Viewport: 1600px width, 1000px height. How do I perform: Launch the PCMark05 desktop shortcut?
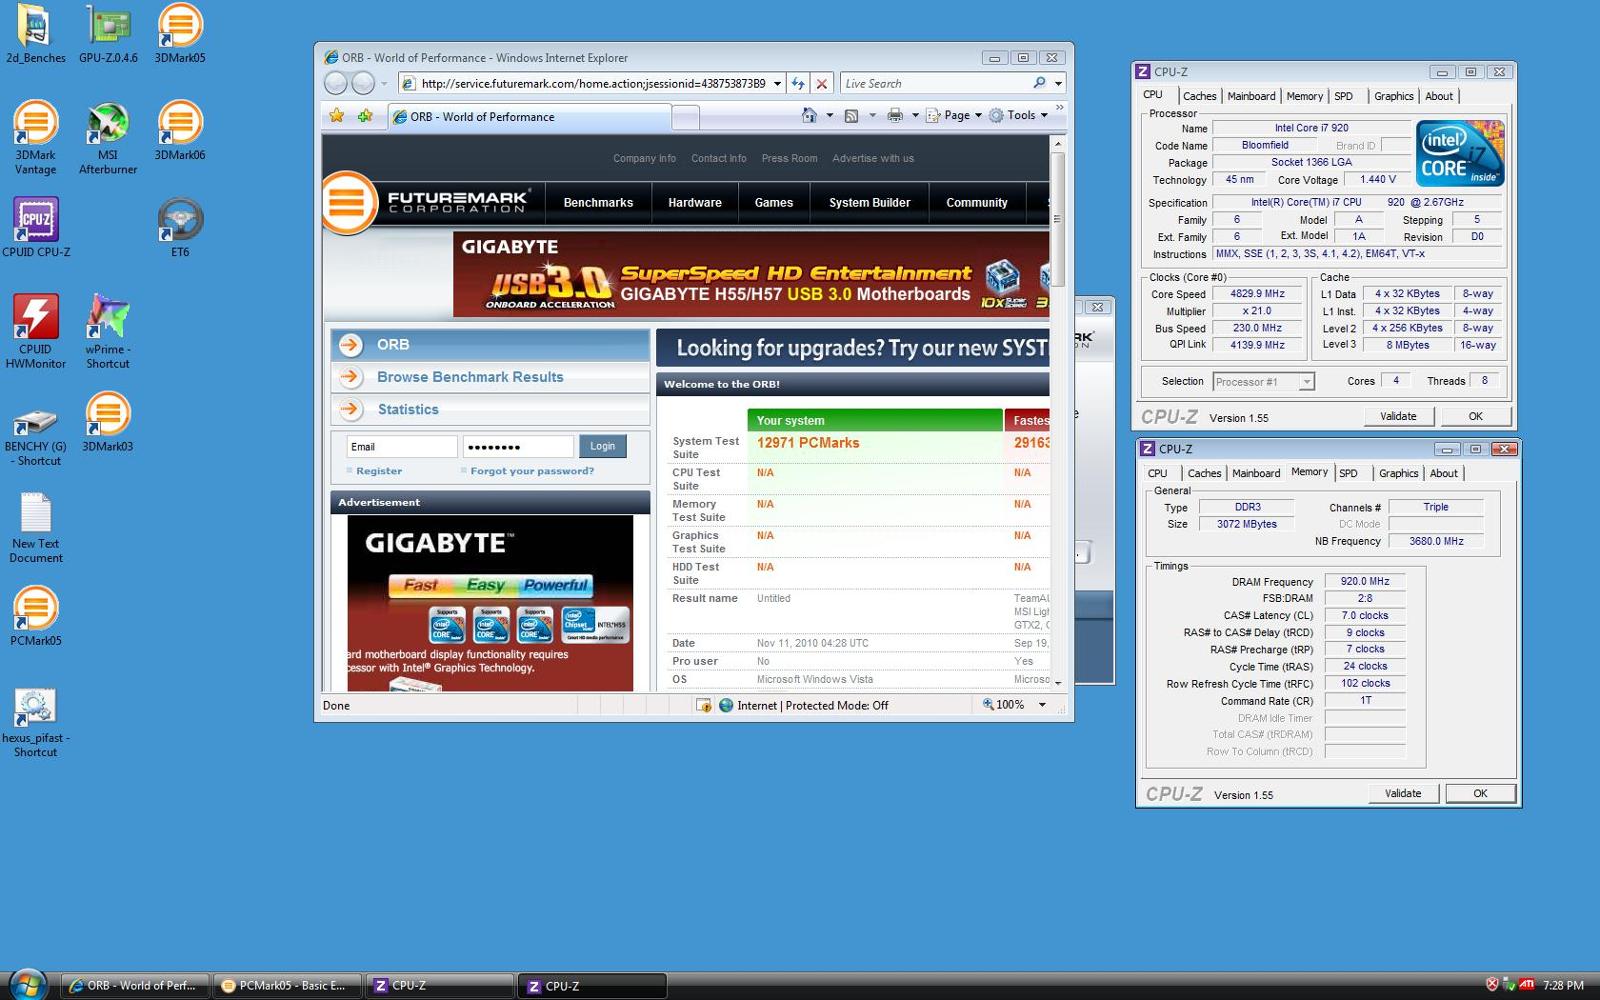36,617
